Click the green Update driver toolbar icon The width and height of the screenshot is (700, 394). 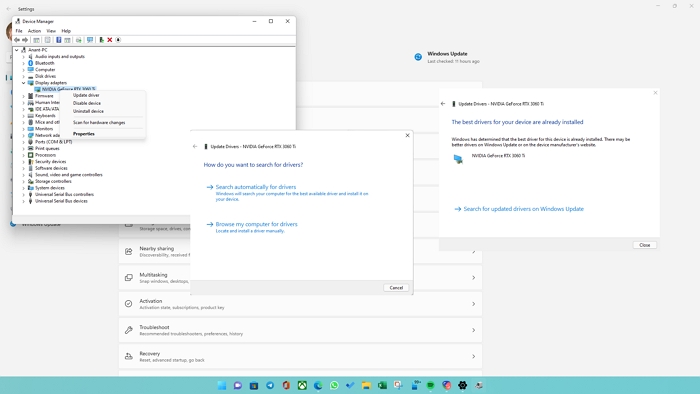[x=101, y=40]
